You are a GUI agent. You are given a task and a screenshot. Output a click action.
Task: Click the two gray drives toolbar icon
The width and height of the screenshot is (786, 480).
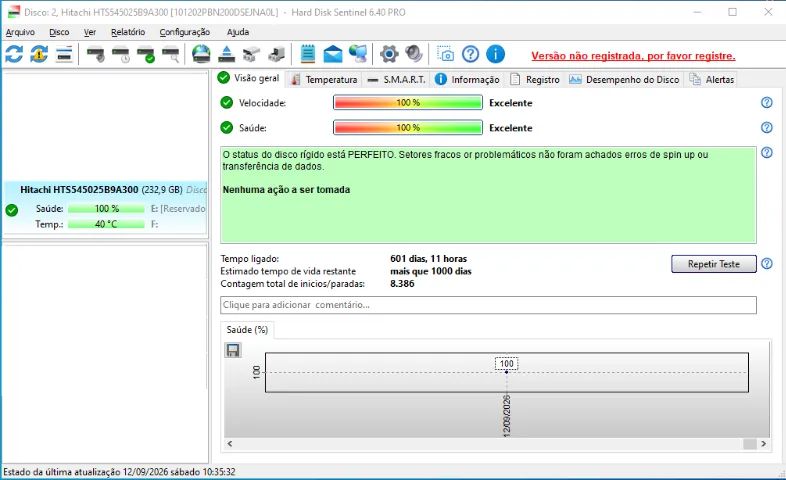coord(252,54)
